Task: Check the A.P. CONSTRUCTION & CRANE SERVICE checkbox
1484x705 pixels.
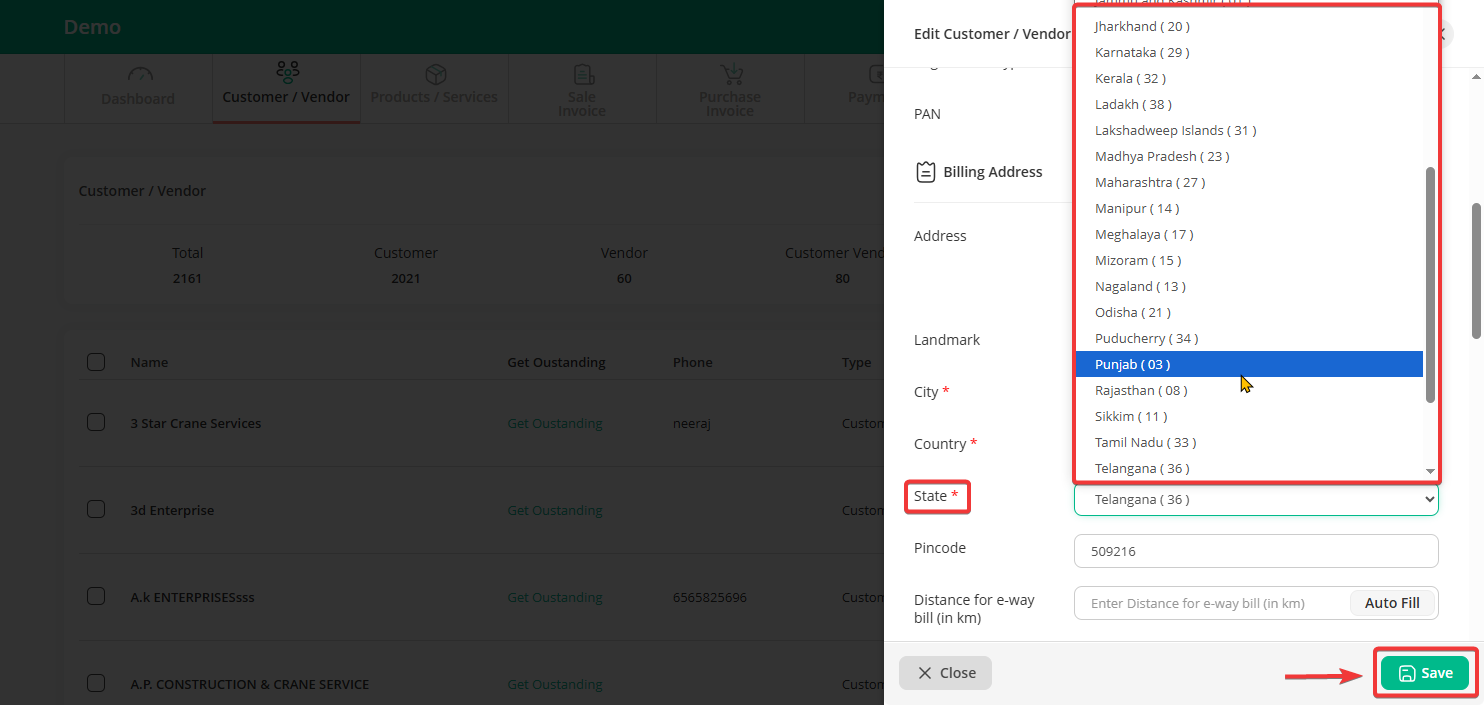Action: click(96, 684)
